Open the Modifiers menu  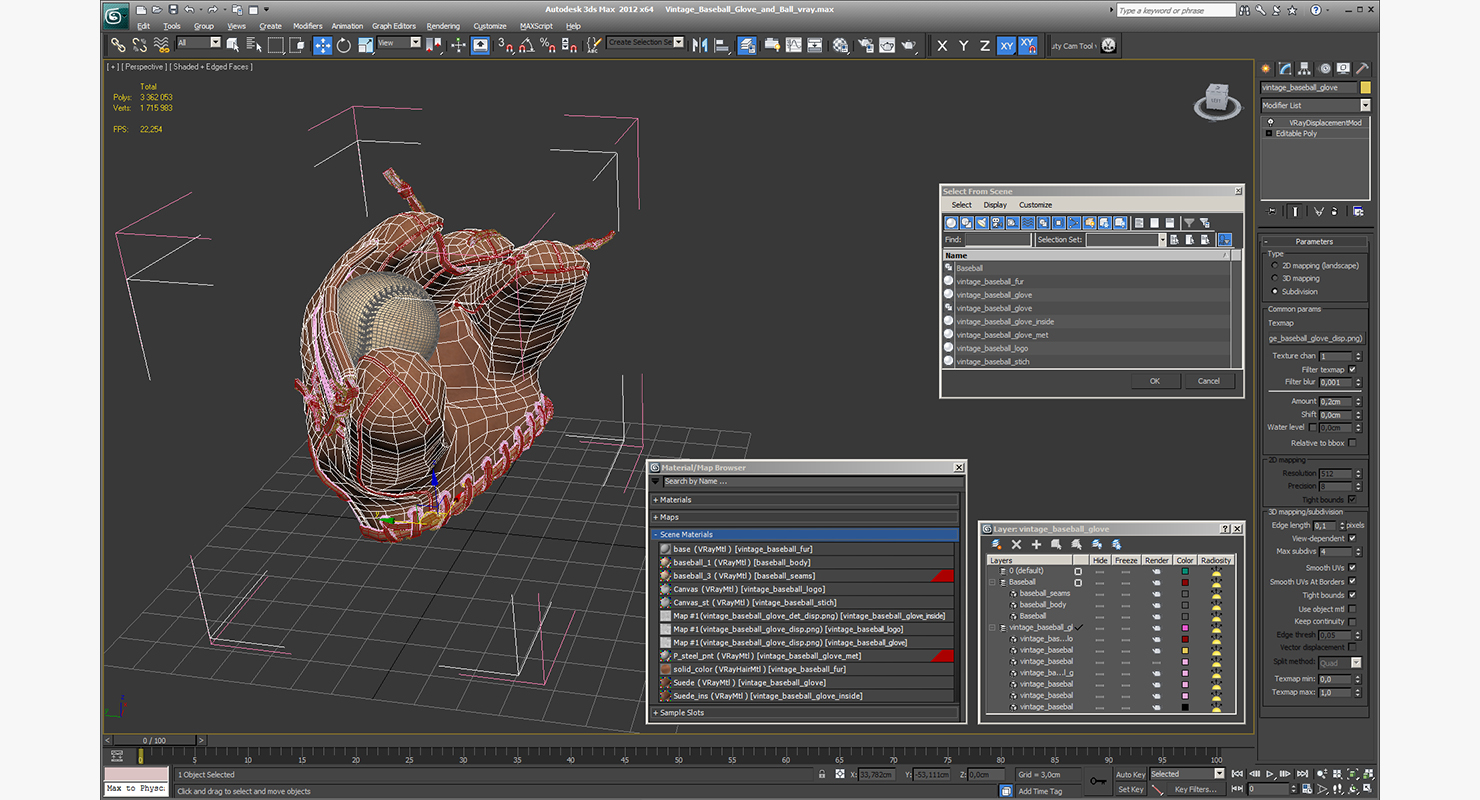click(308, 26)
